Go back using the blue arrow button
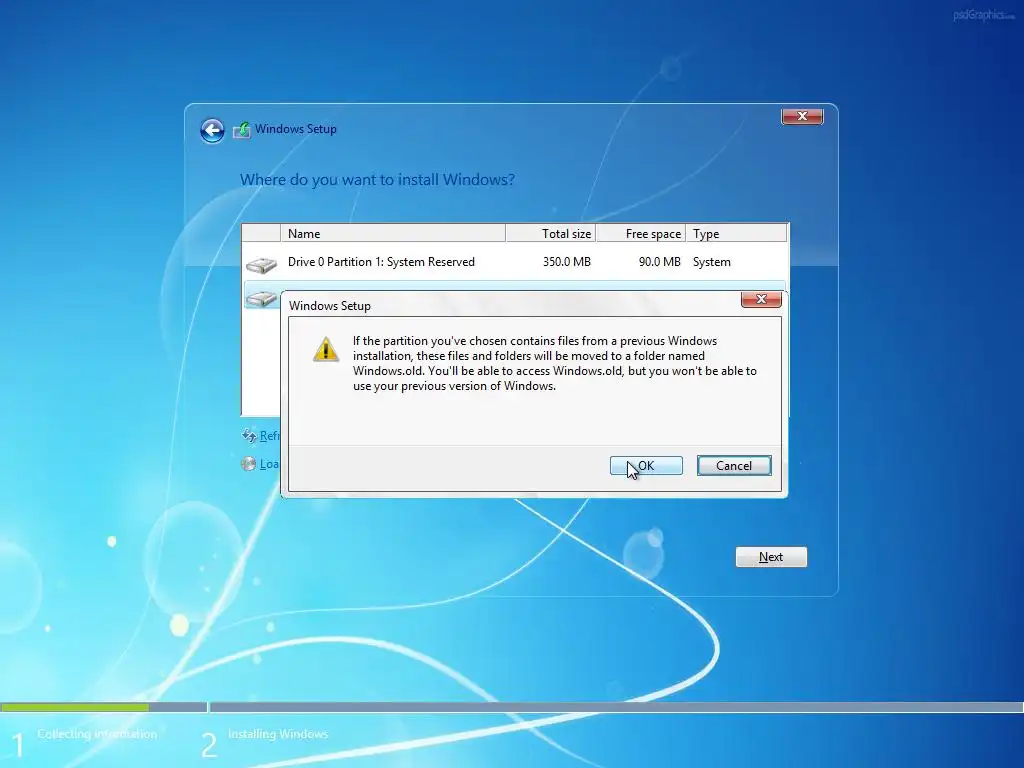Image resolution: width=1024 pixels, height=768 pixels. tap(212, 131)
